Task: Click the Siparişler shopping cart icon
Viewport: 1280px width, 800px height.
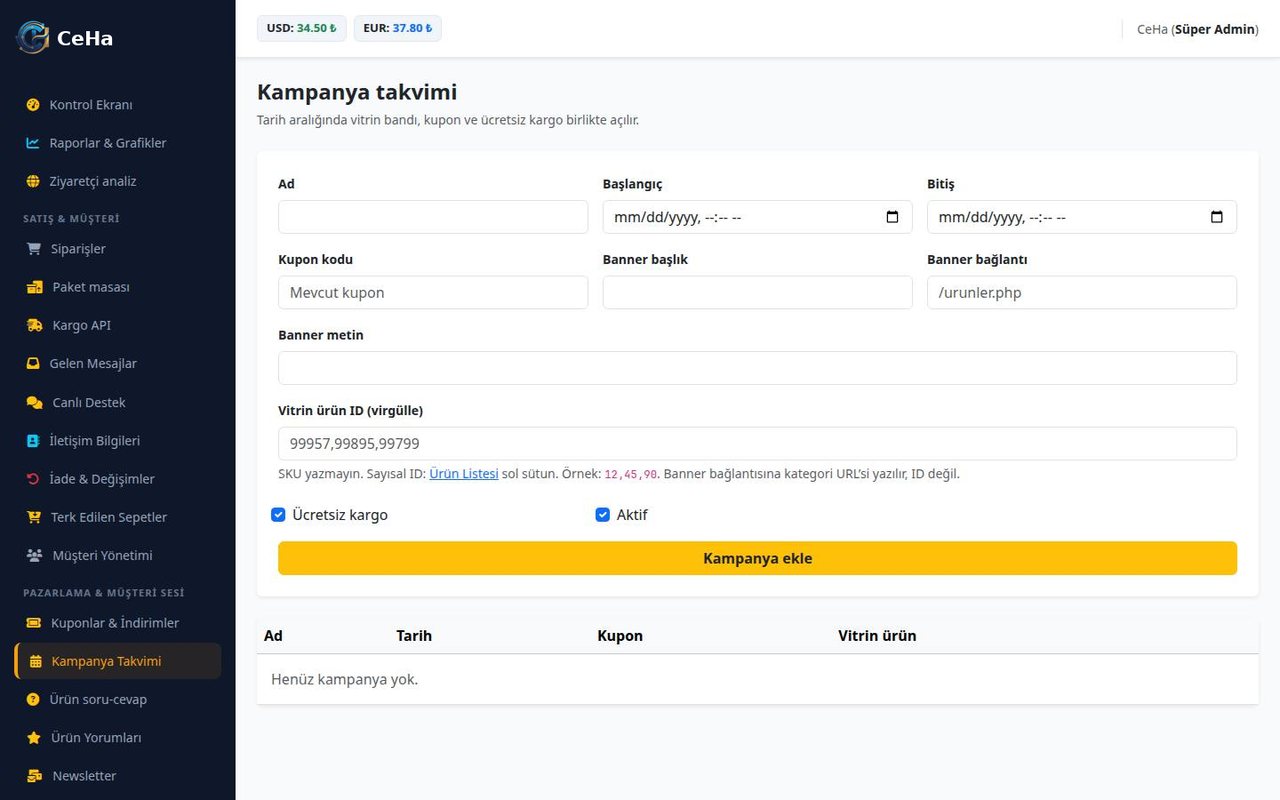Action: (34, 249)
